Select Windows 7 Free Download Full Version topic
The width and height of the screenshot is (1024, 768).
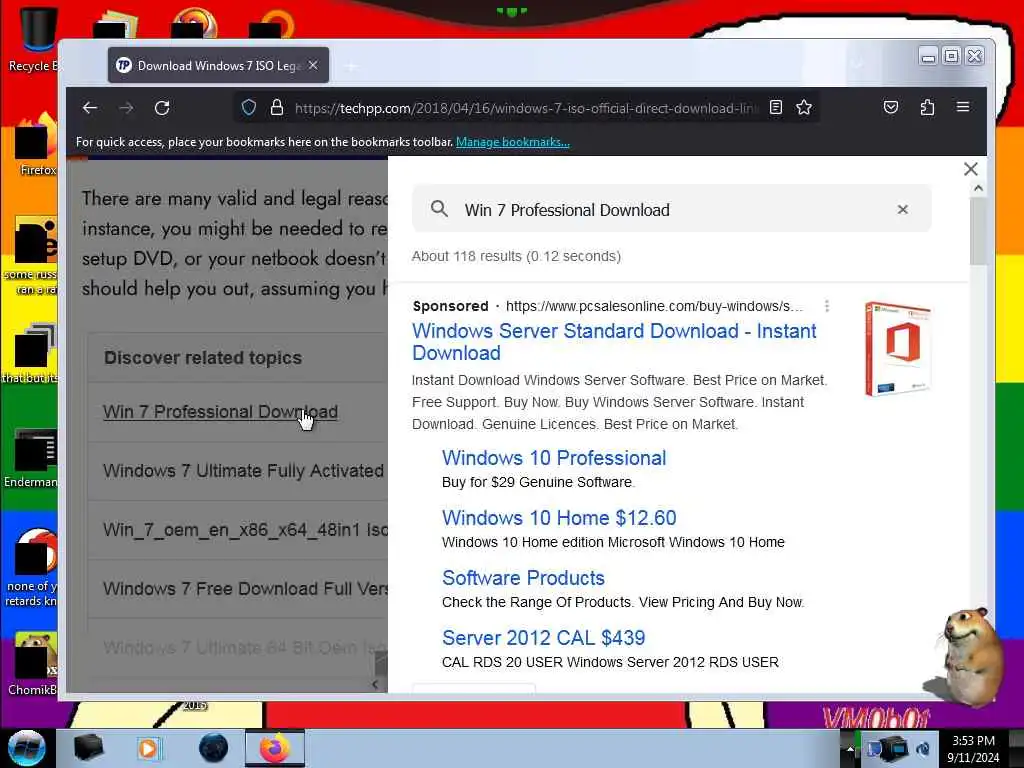point(245,588)
